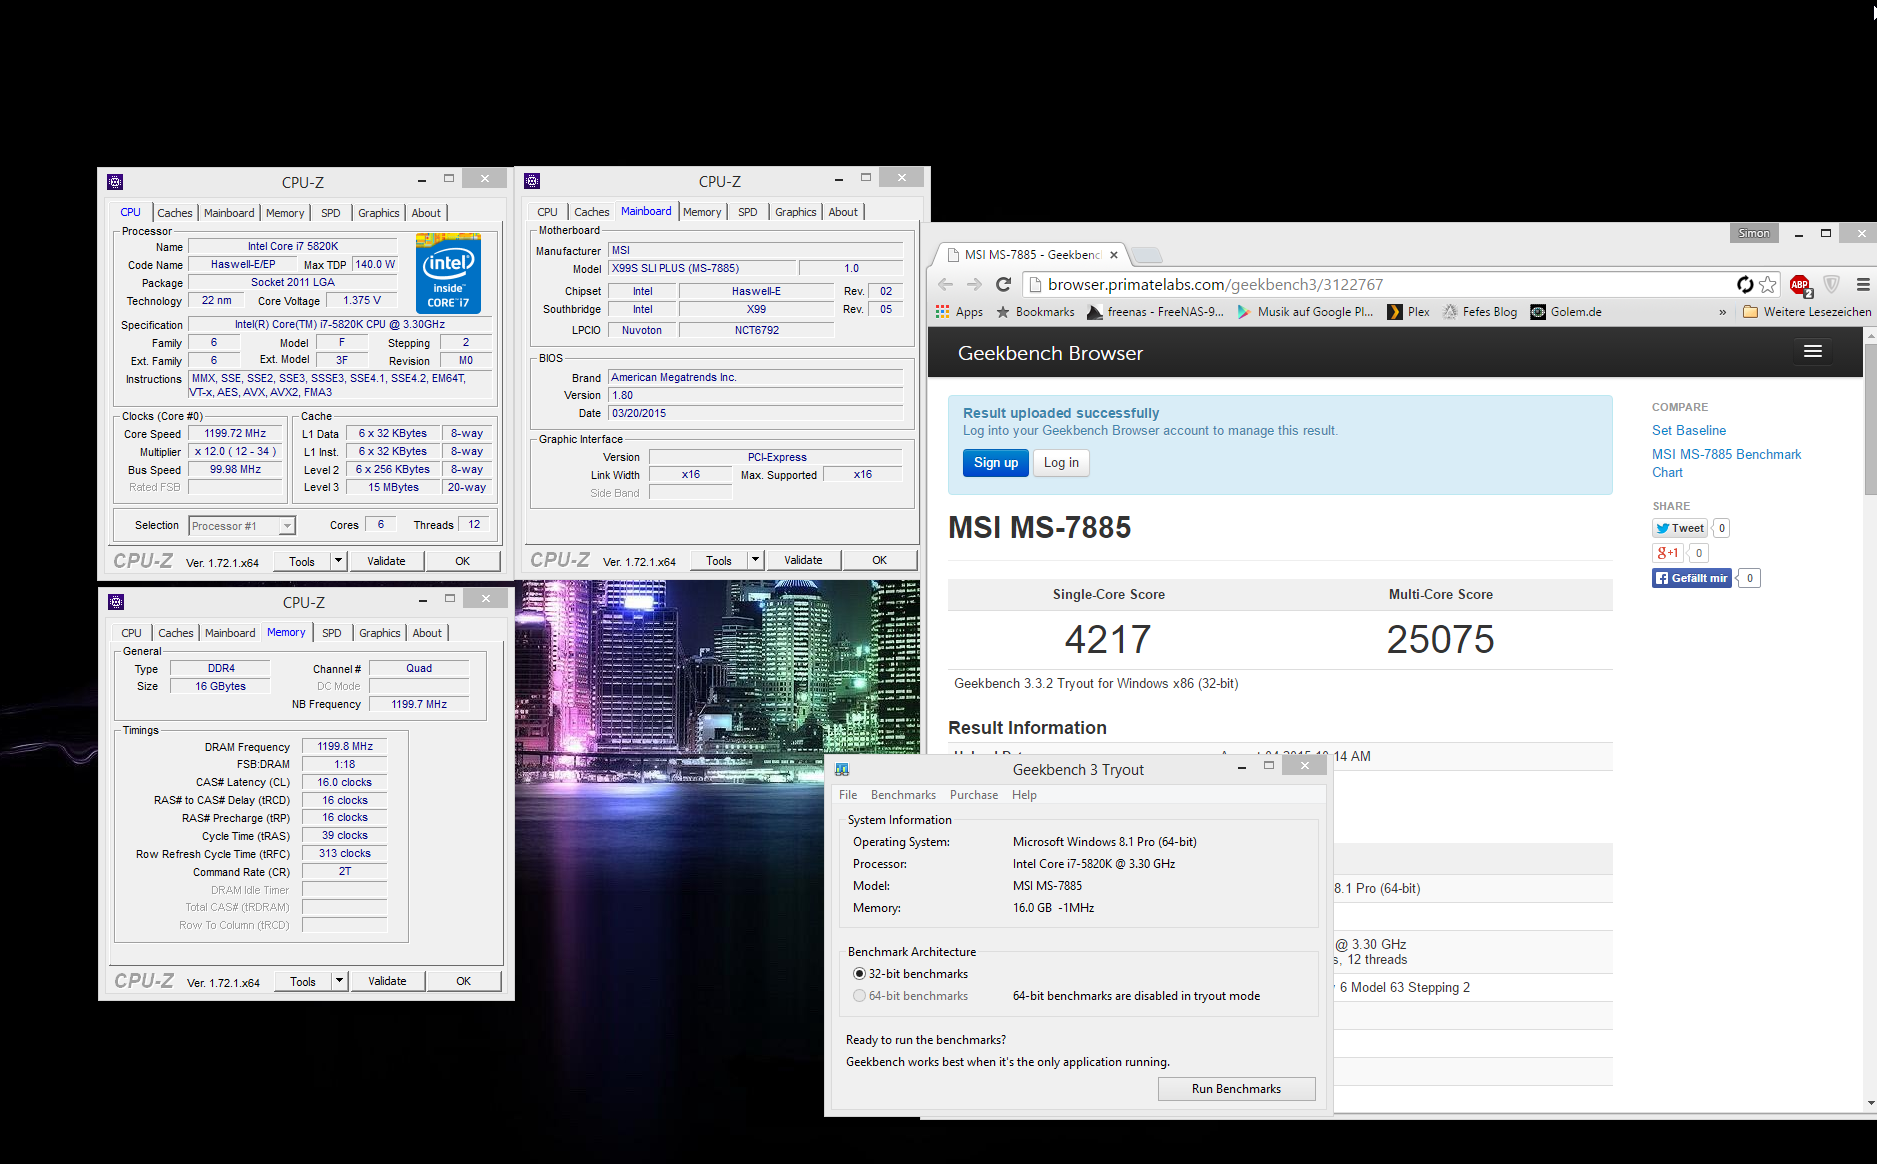This screenshot has width=1877, height=1164.
Task: Close the MSI MS-7885 browser tab
Action: click(1114, 255)
